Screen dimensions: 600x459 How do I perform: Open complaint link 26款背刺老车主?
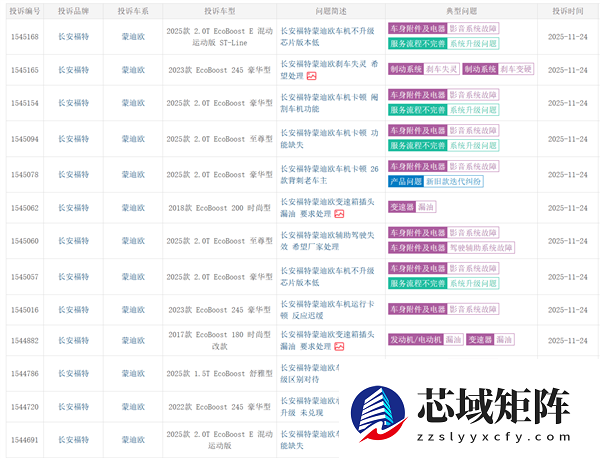coord(329,174)
